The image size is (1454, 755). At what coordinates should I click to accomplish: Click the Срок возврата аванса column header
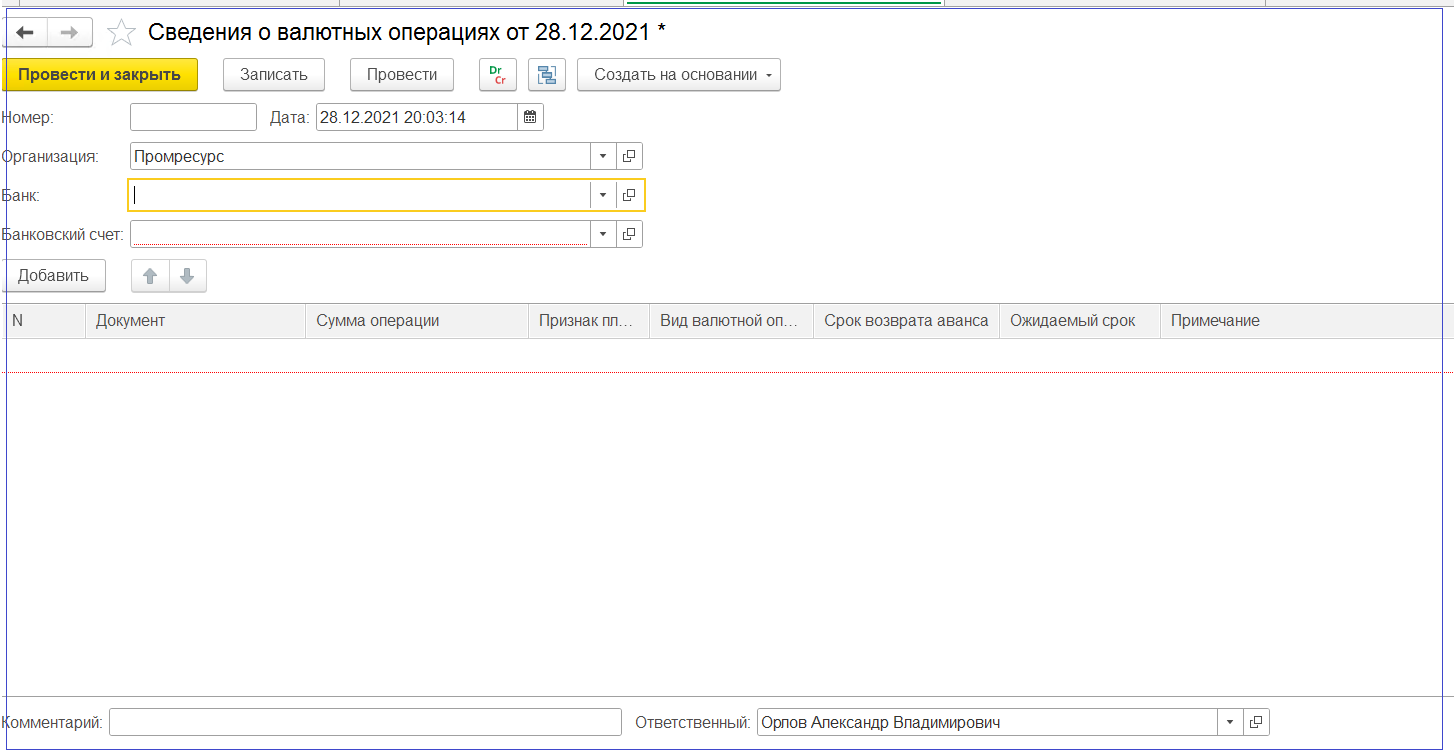[906, 321]
